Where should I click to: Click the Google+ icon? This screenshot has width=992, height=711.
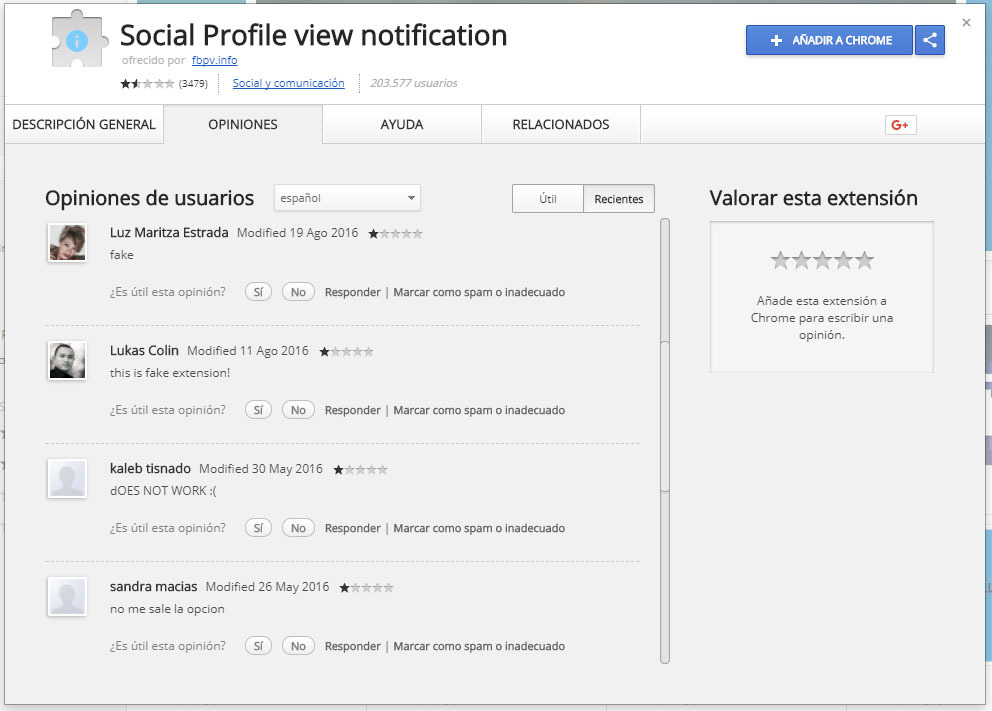coord(899,124)
